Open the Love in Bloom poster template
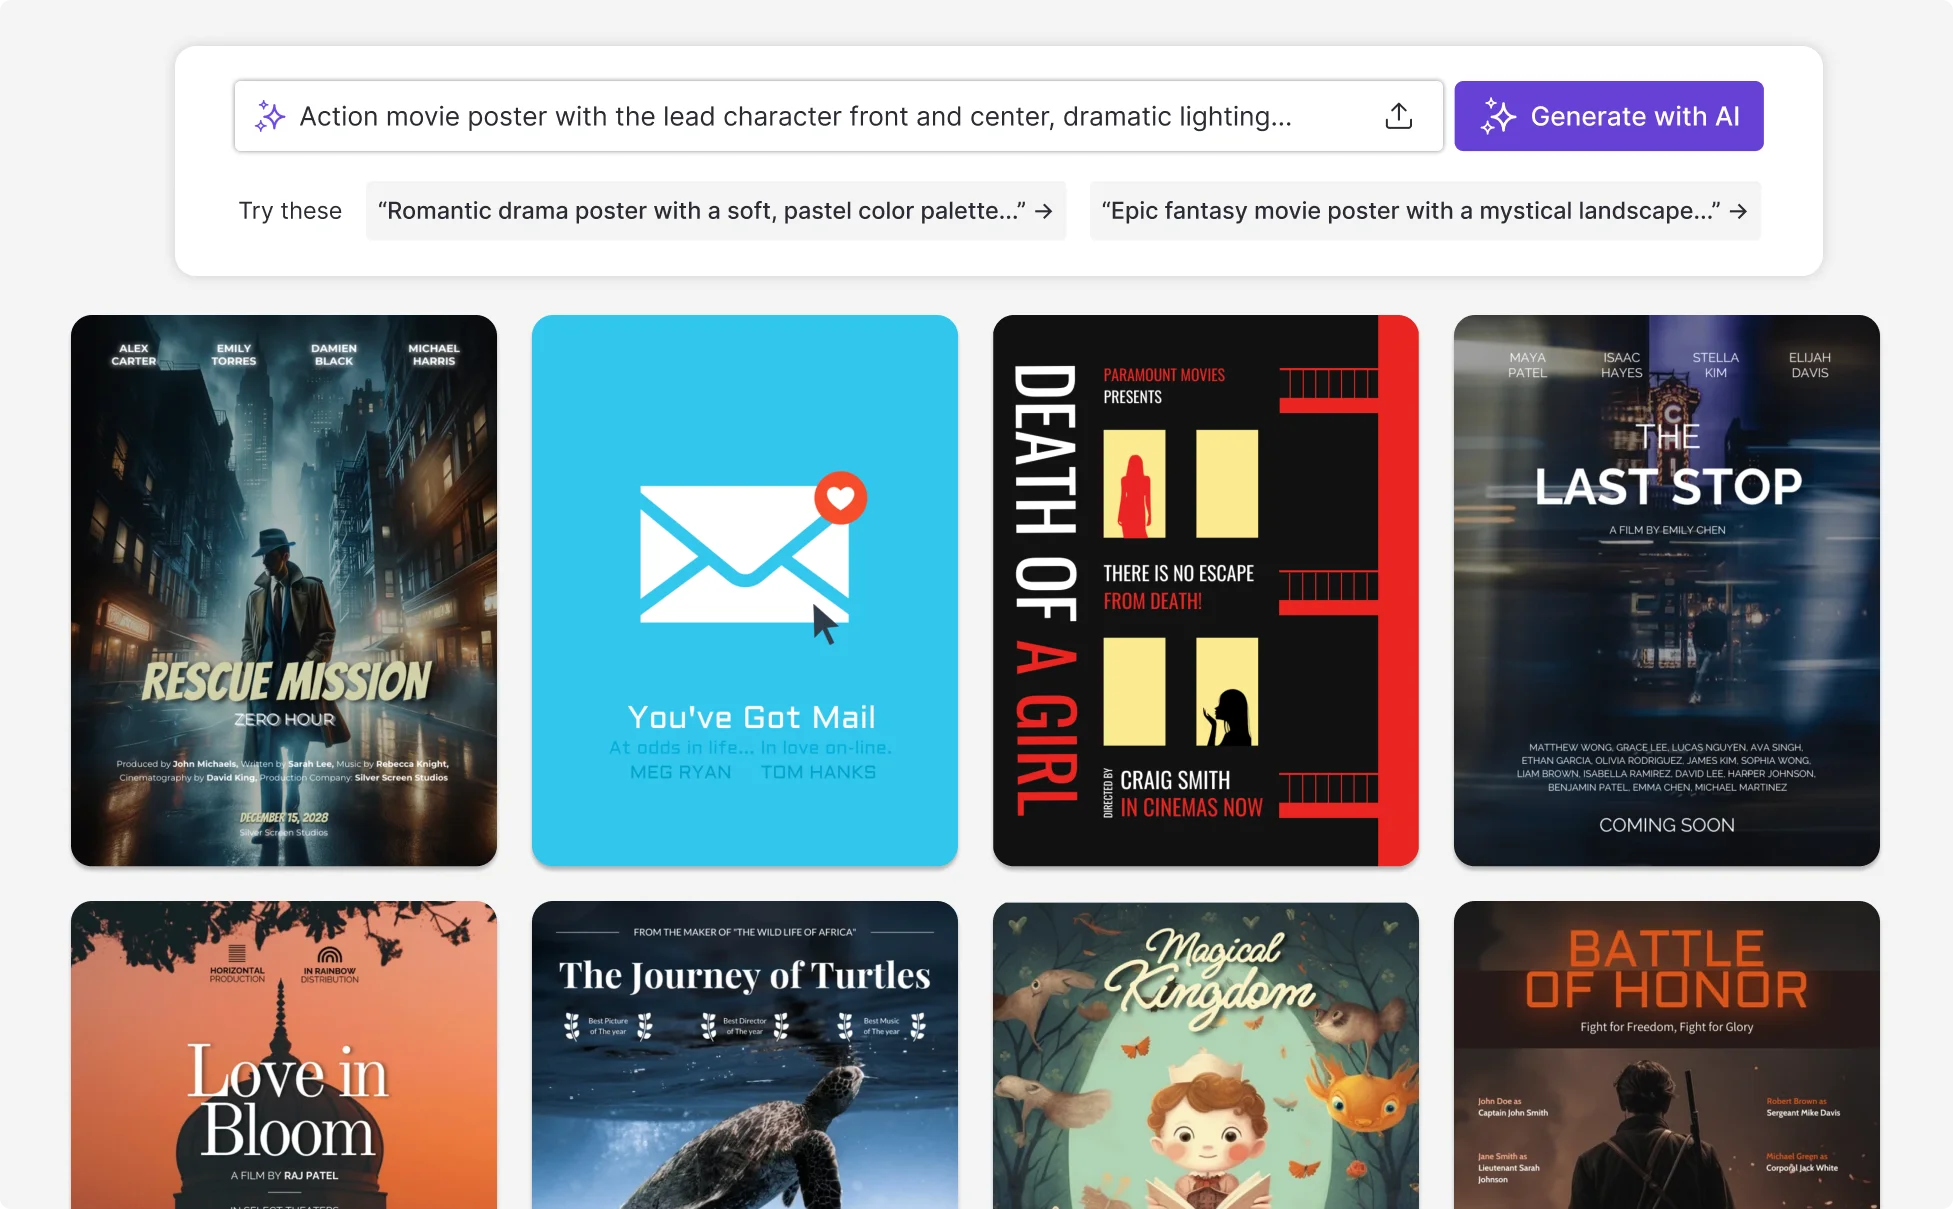 tap(284, 1055)
